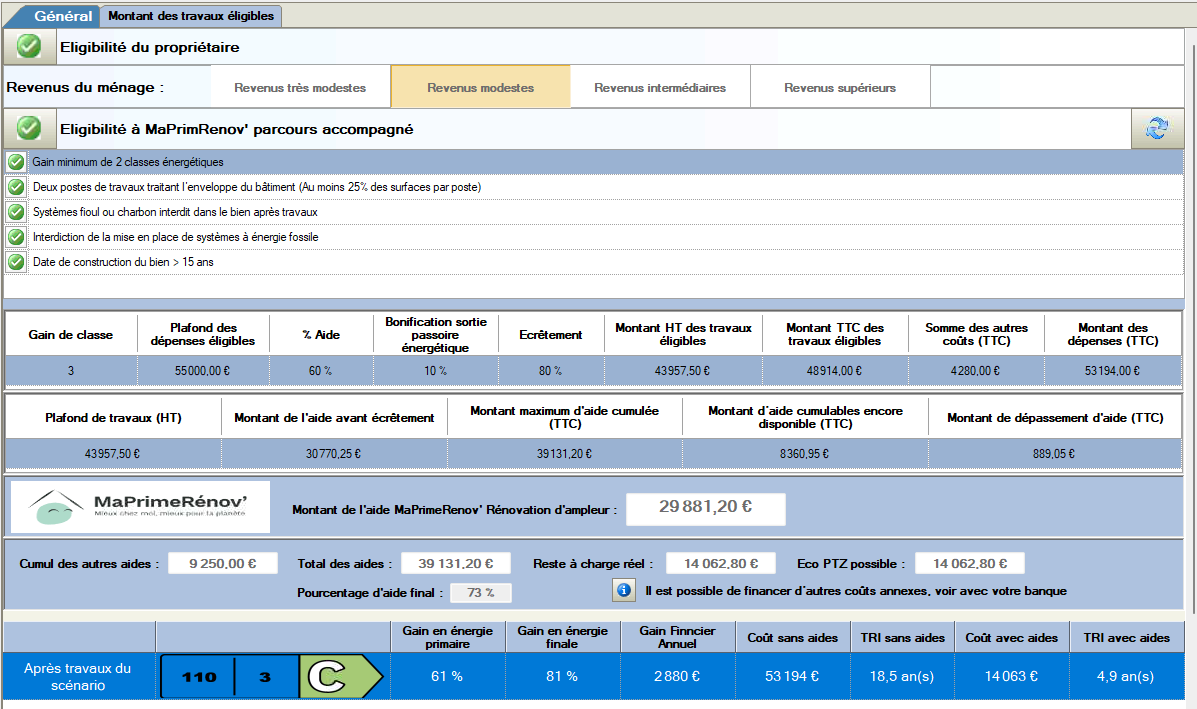Select Revenus intermédiaires income level
Viewport: 1197px width, 709px height.
click(660, 88)
